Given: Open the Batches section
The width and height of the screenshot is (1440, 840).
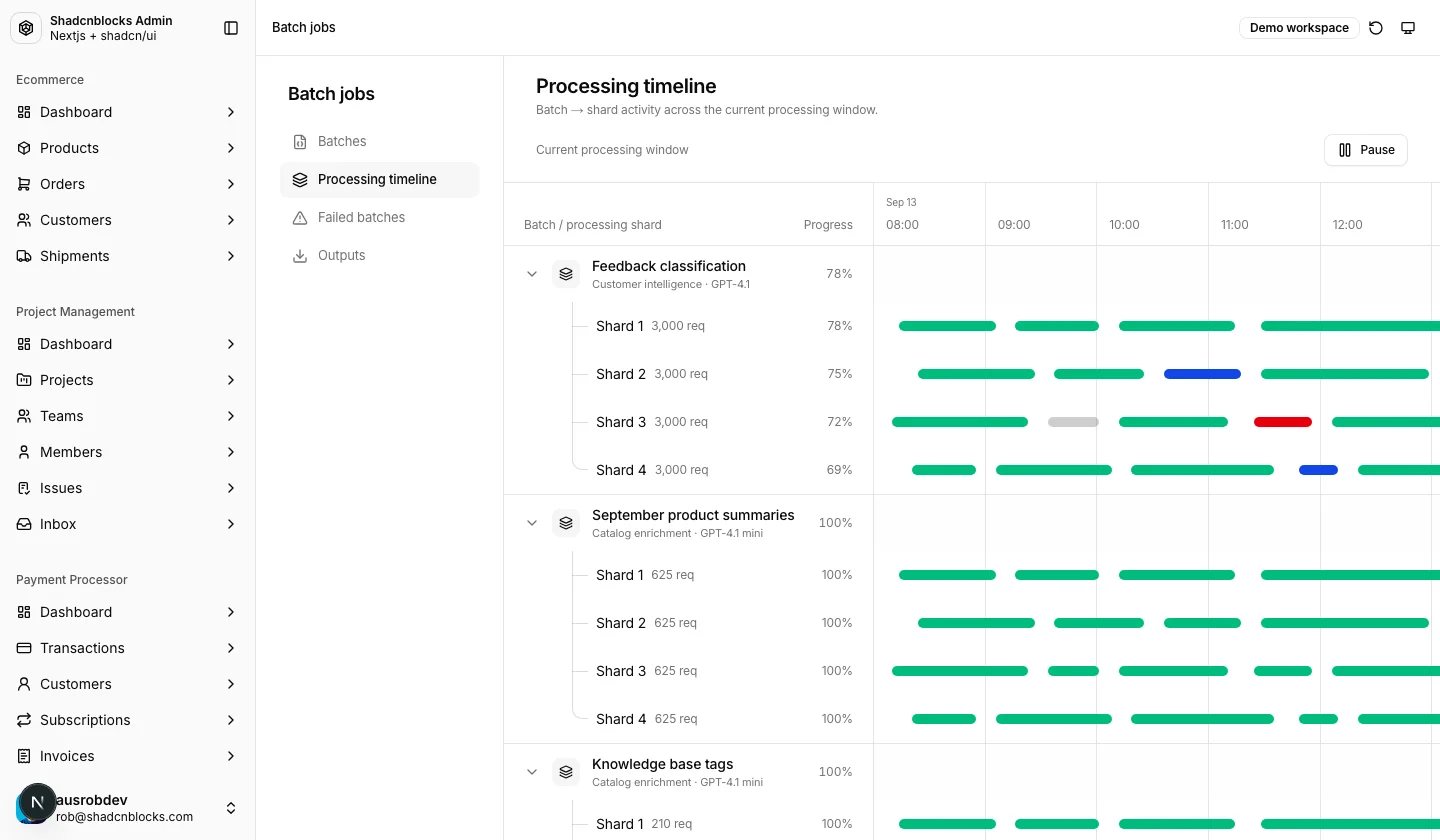Looking at the screenshot, I should click(x=380, y=142).
